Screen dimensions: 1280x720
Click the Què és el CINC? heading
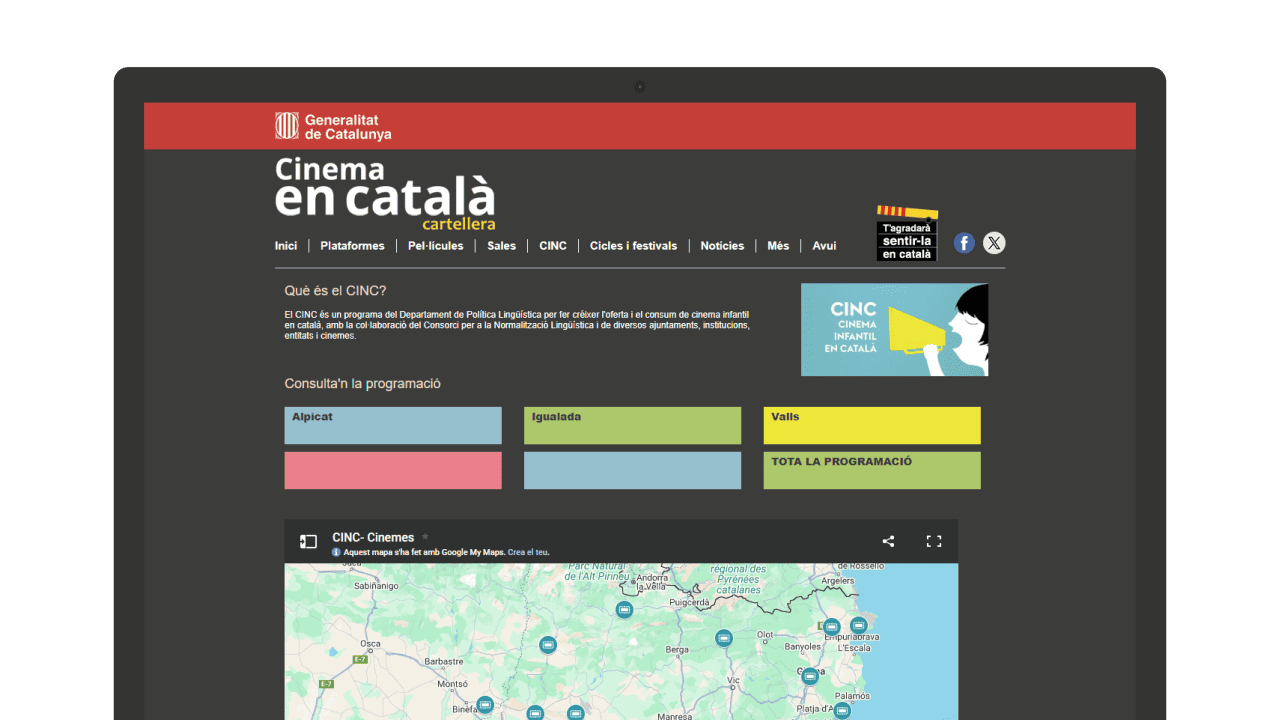click(335, 291)
